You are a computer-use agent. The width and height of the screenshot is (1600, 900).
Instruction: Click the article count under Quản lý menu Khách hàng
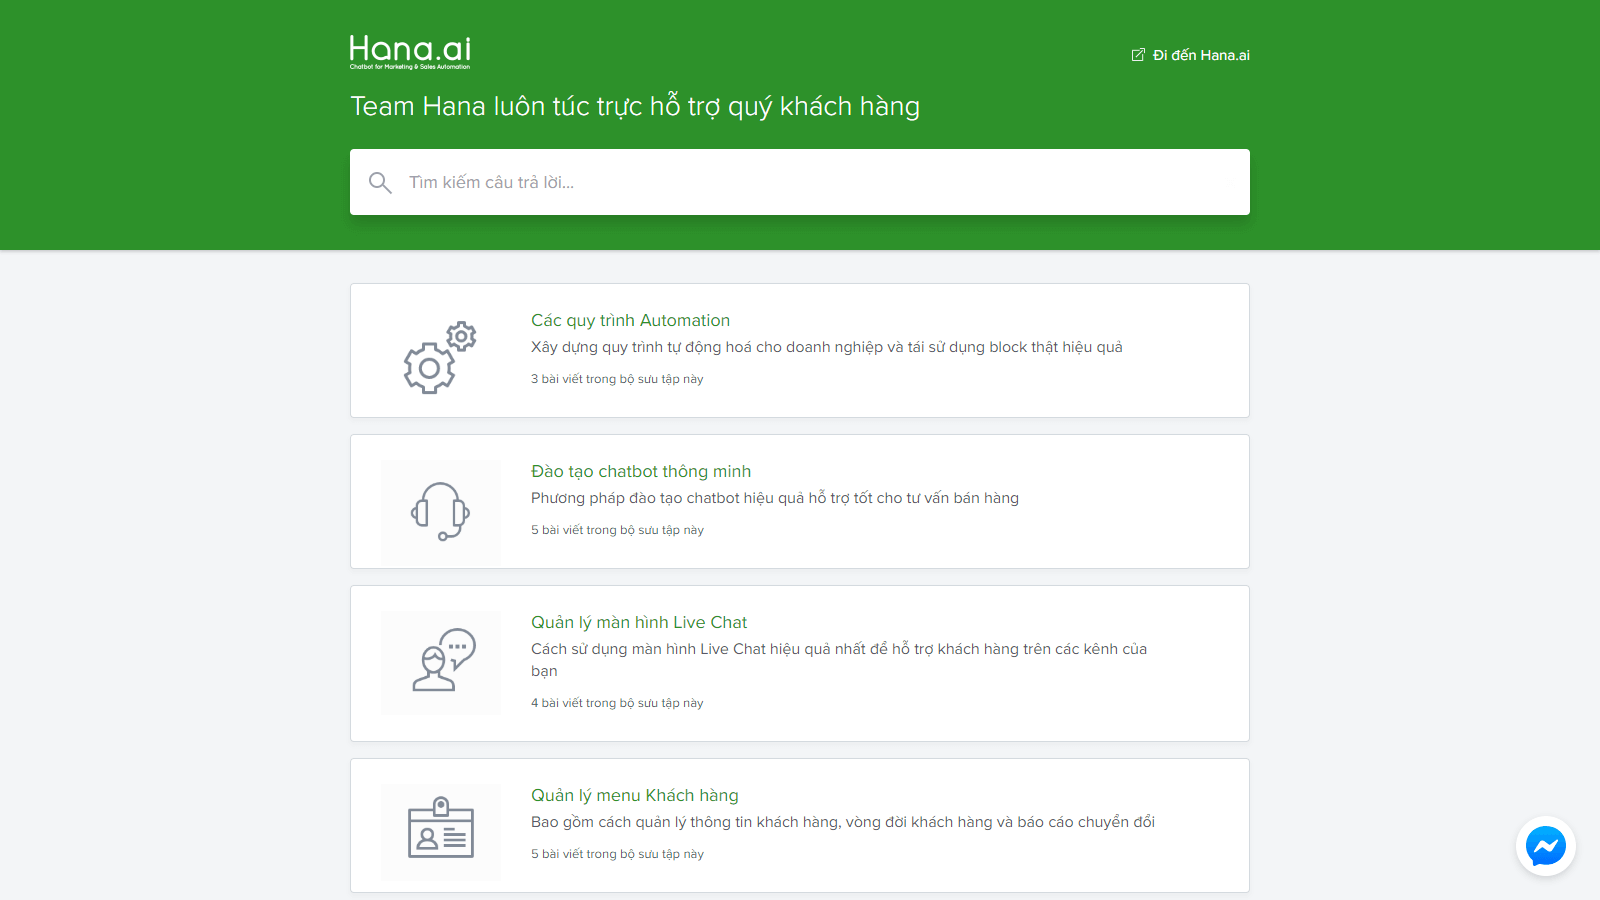pos(617,854)
